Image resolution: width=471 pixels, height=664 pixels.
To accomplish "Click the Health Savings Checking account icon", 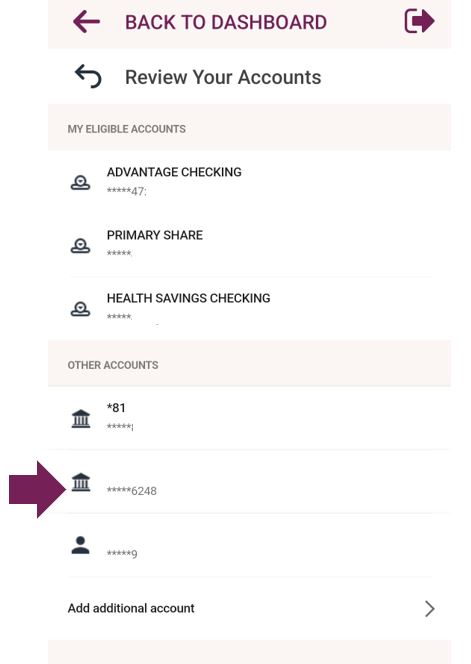I will [x=80, y=308].
